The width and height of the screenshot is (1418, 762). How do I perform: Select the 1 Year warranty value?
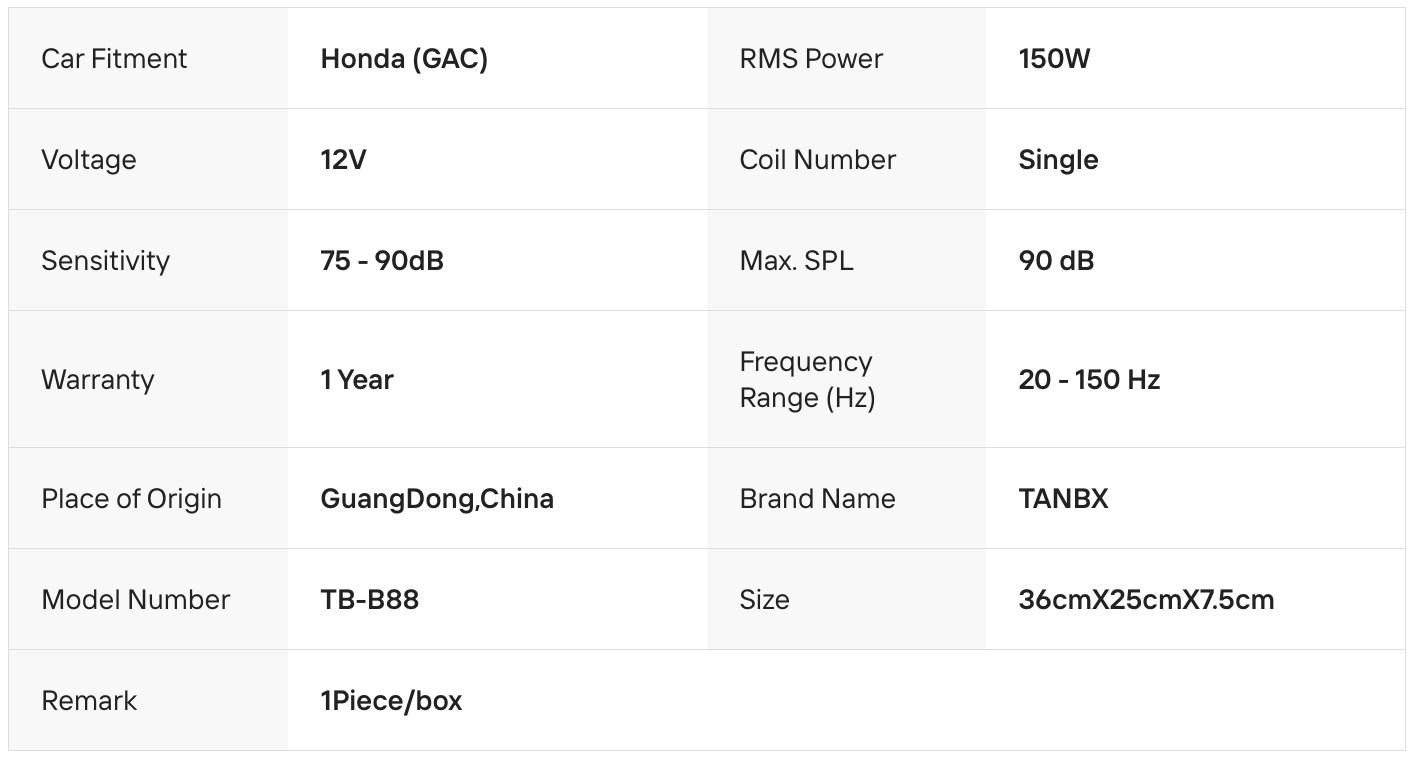357,380
